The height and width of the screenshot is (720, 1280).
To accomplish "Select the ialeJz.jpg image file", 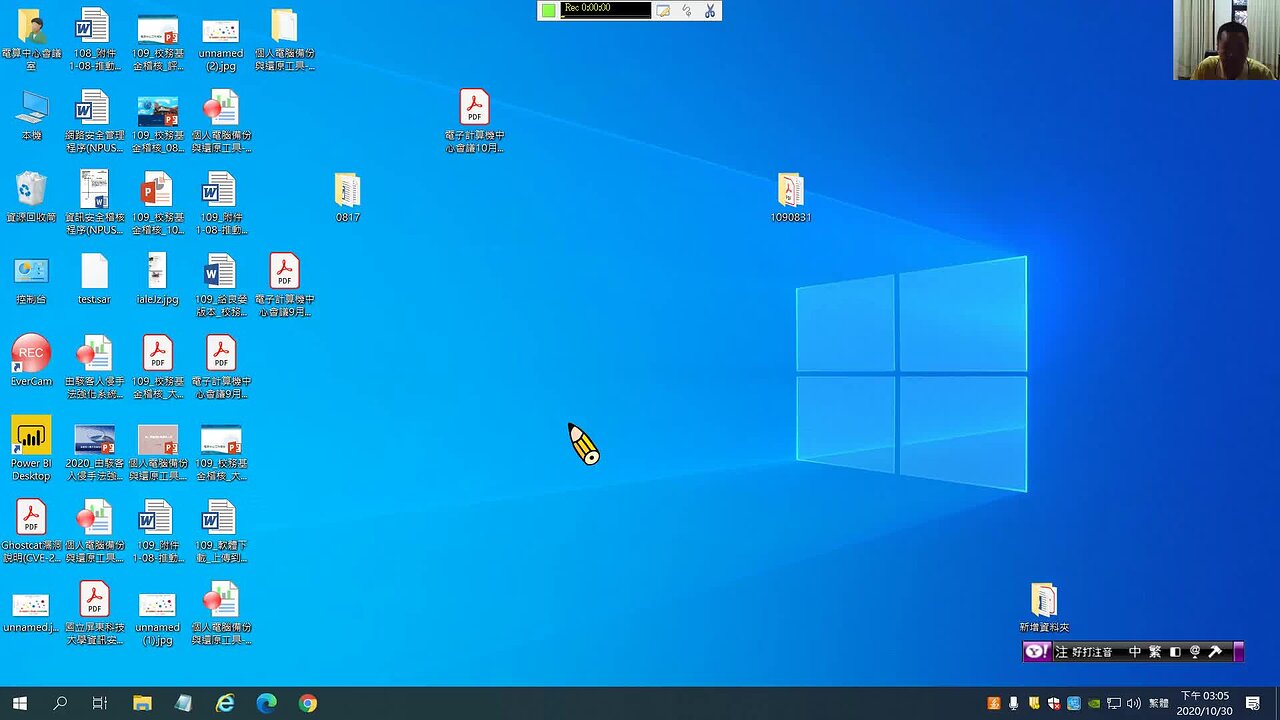I will (x=157, y=278).
